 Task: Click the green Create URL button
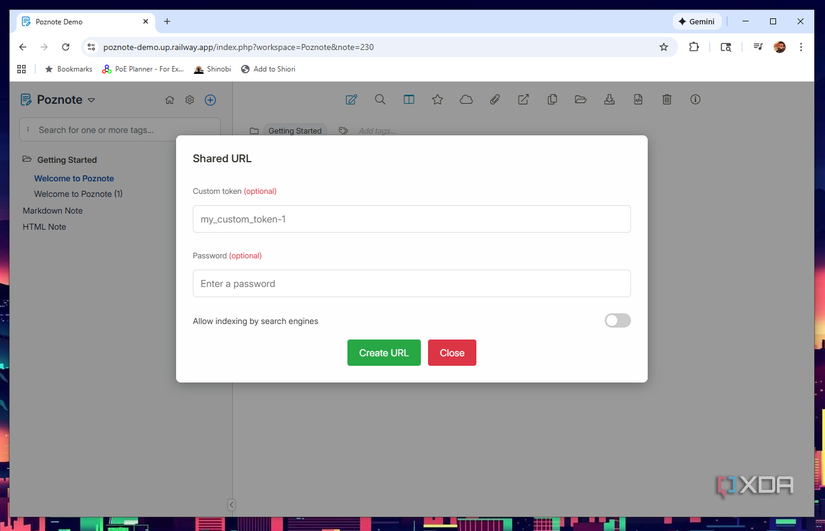point(384,353)
